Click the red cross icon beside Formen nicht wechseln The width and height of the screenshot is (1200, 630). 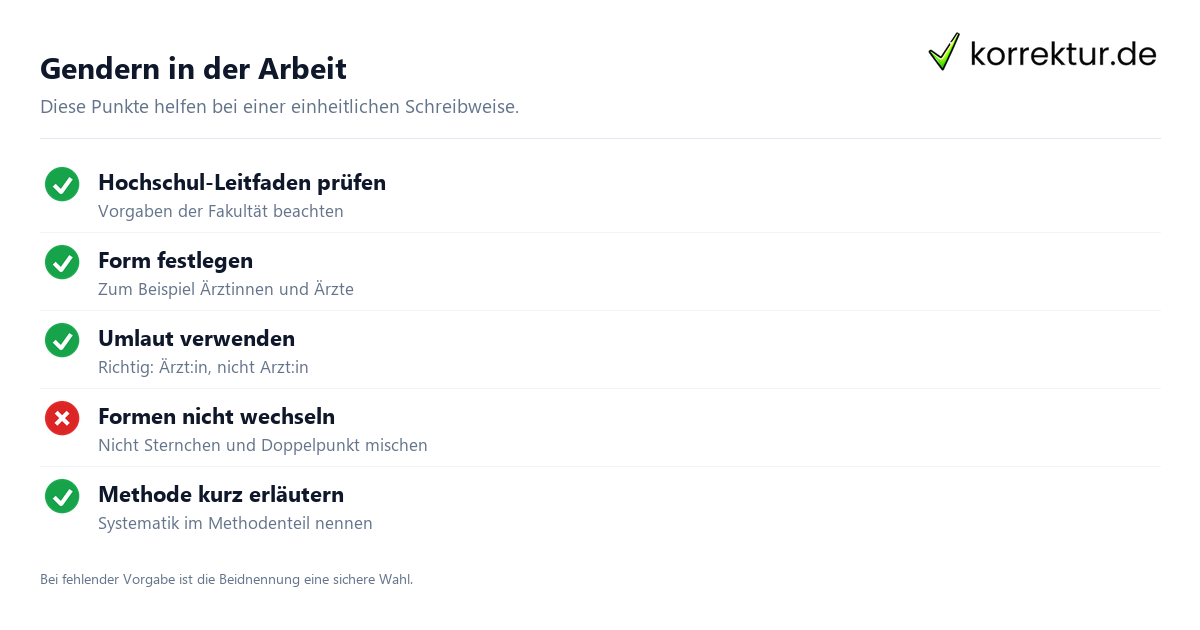click(62, 418)
